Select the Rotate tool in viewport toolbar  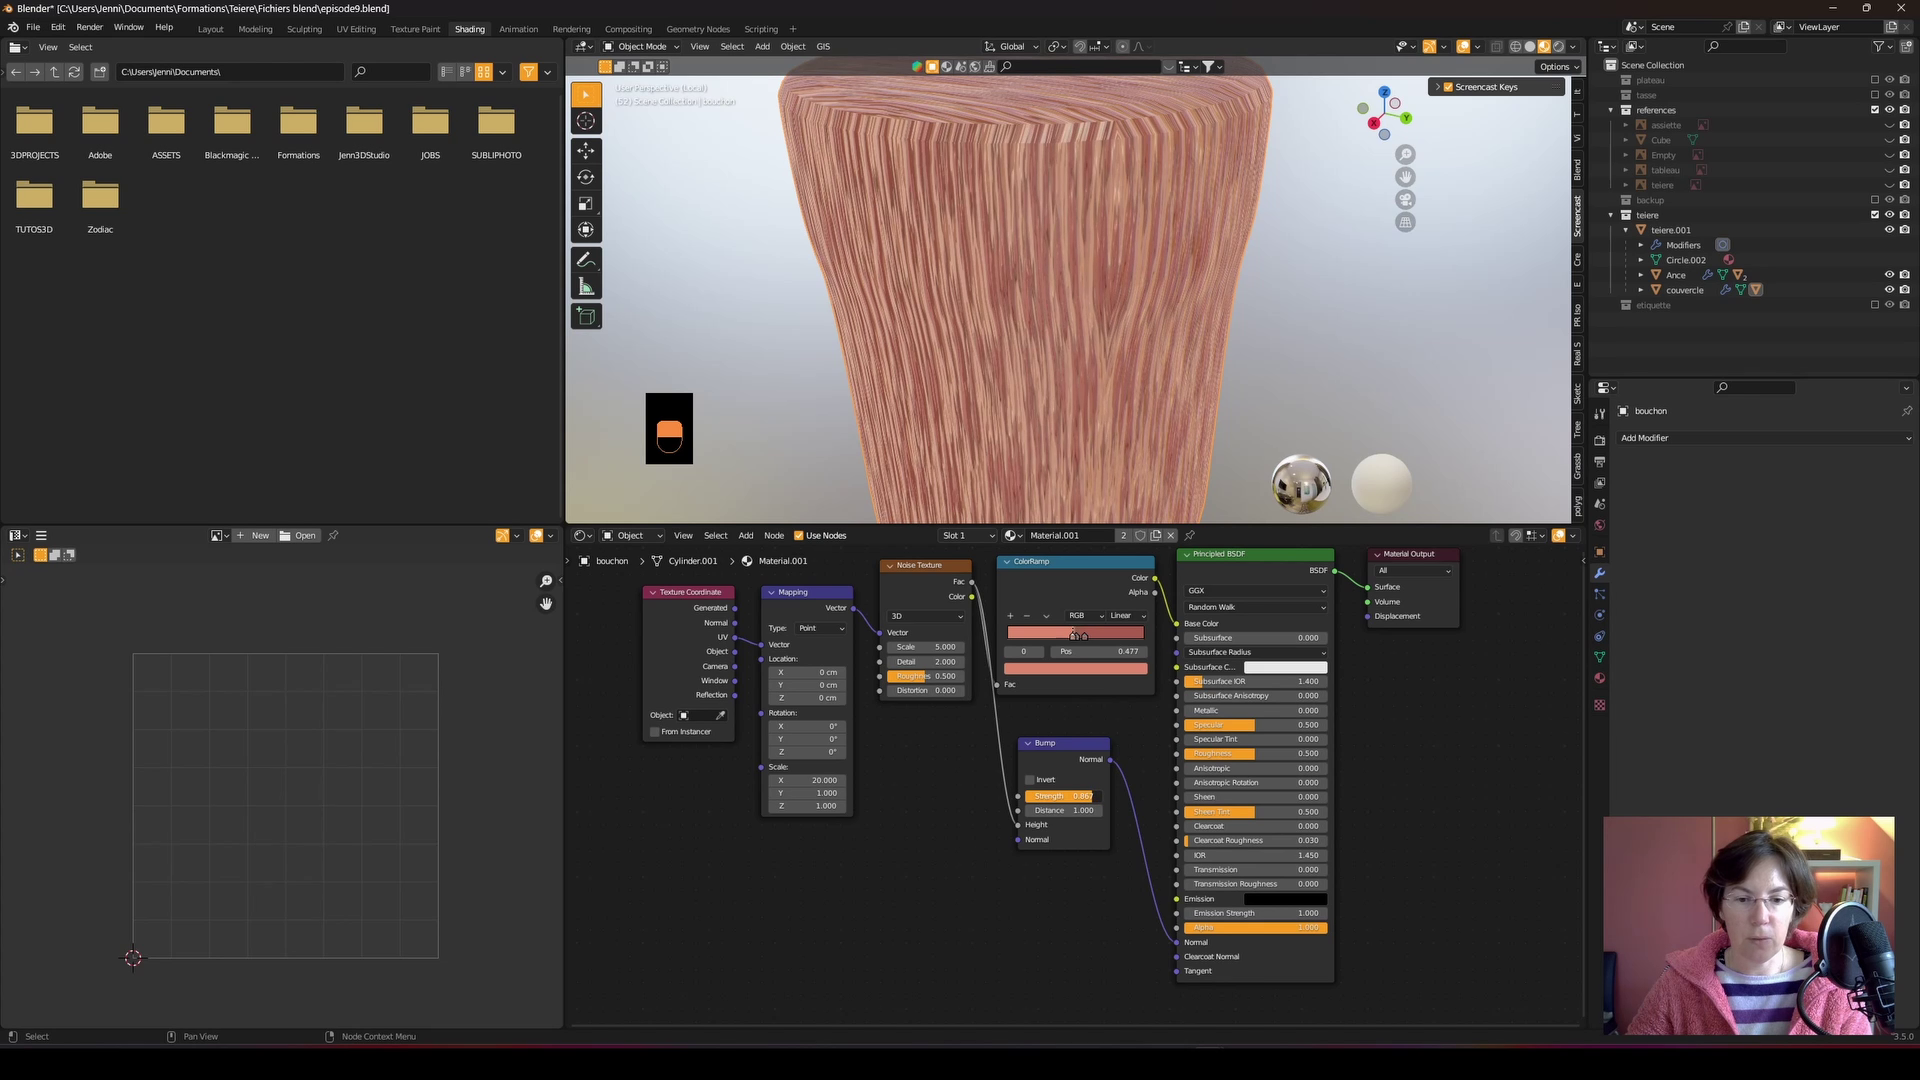[586, 177]
